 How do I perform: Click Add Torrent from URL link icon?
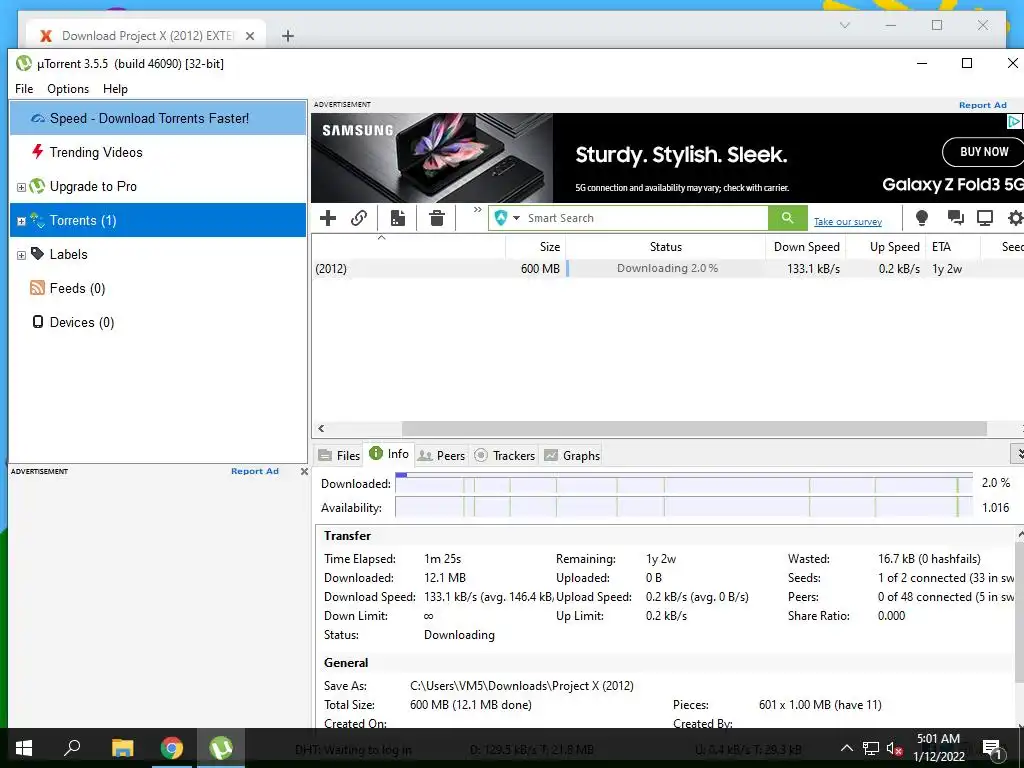pos(359,218)
